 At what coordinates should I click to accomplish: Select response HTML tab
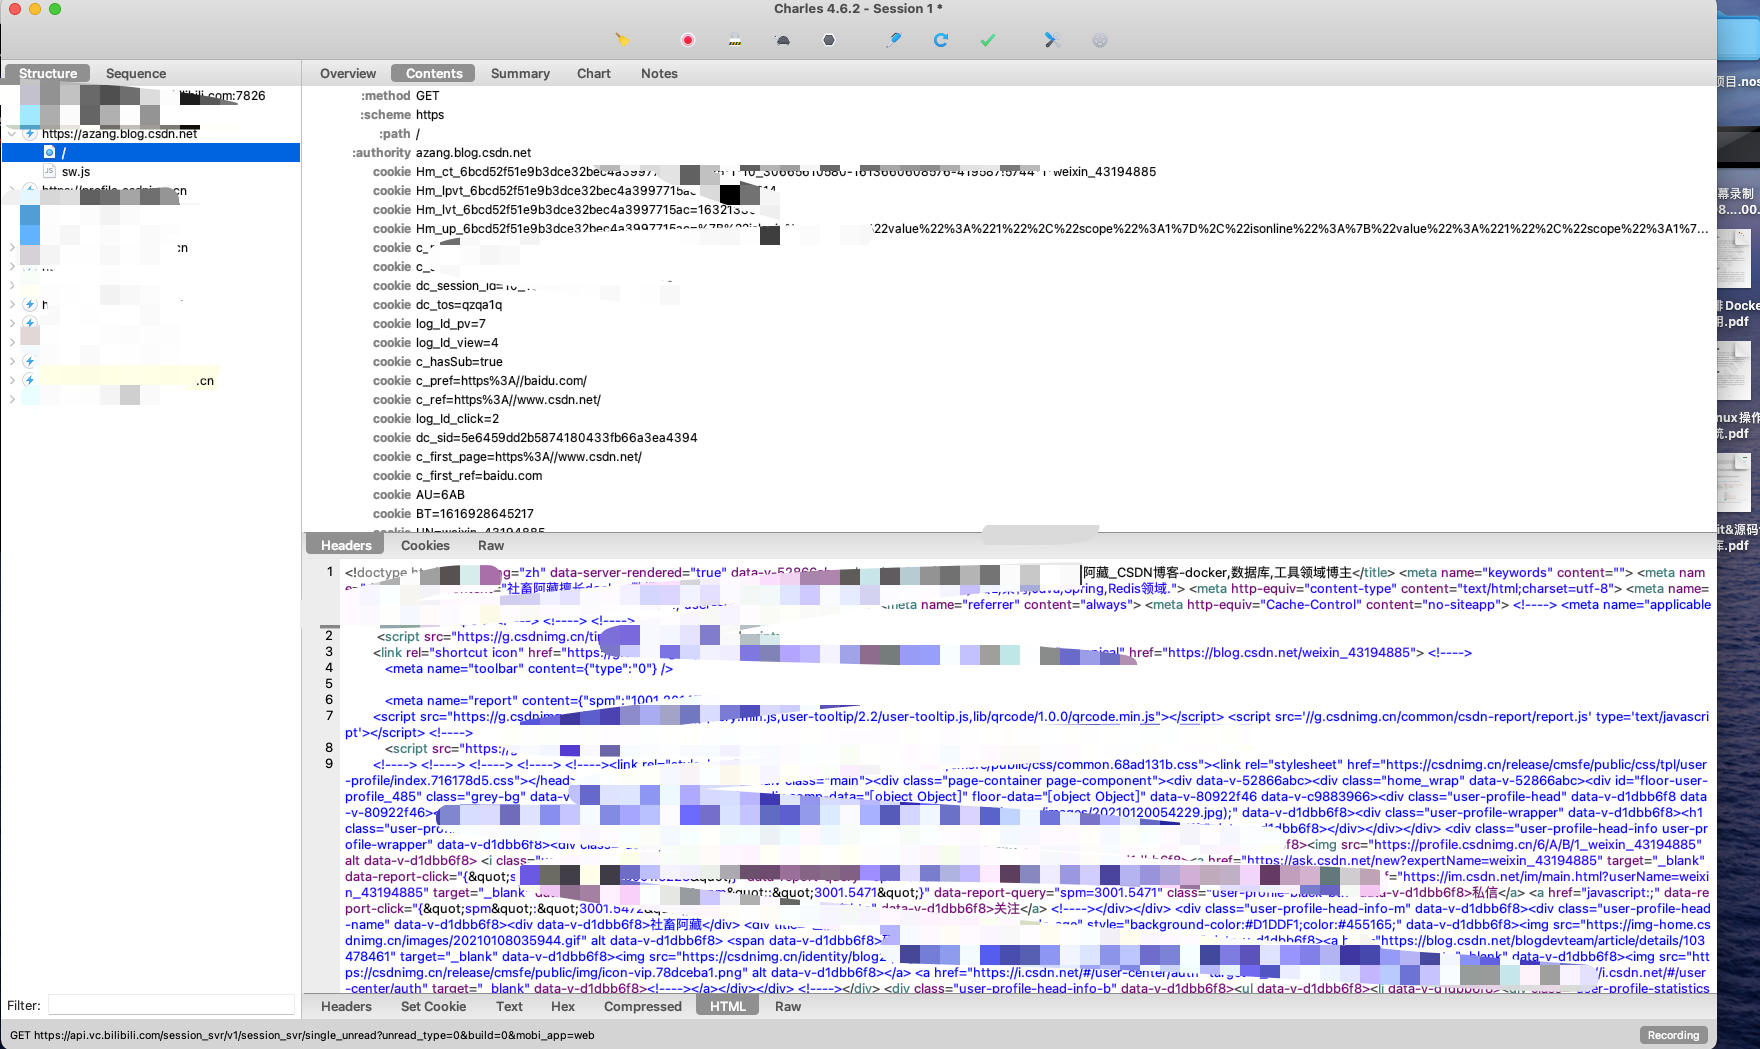click(x=728, y=1006)
